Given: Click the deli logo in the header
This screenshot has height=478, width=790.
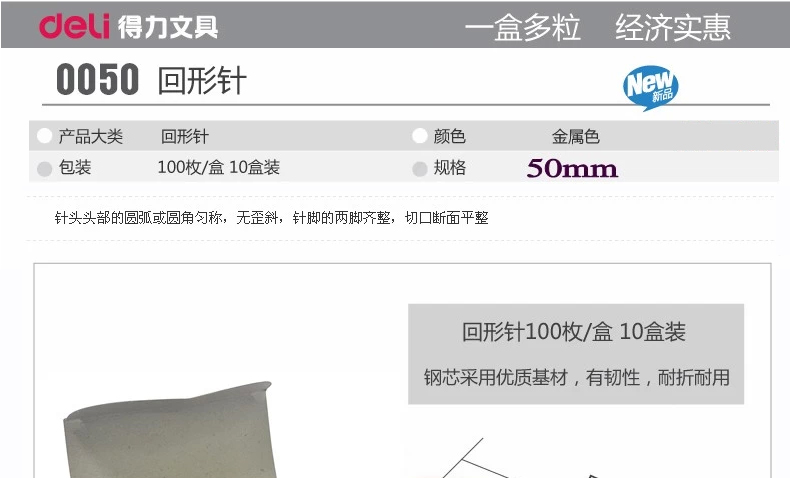Looking at the screenshot, I should 74,26.
